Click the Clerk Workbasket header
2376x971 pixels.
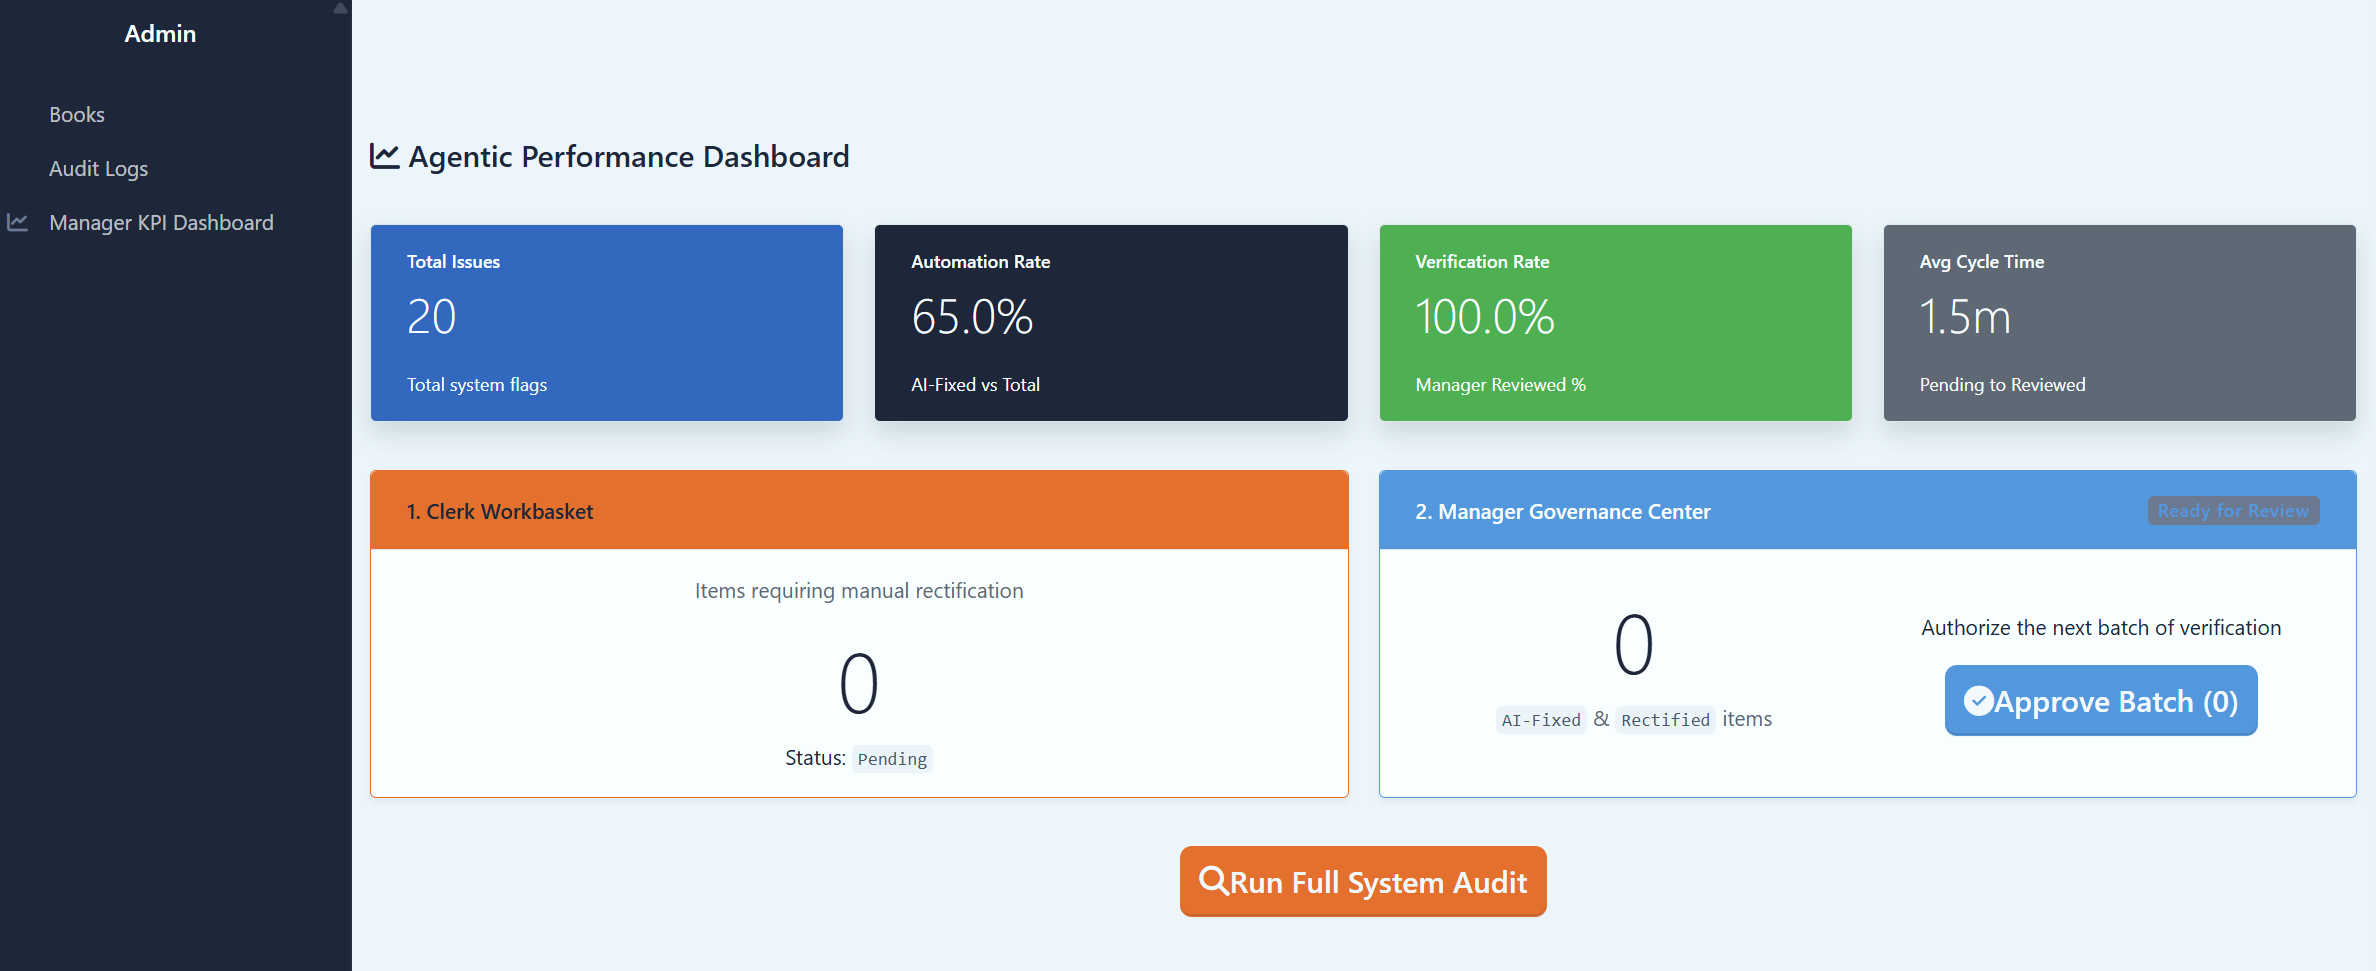[859, 511]
